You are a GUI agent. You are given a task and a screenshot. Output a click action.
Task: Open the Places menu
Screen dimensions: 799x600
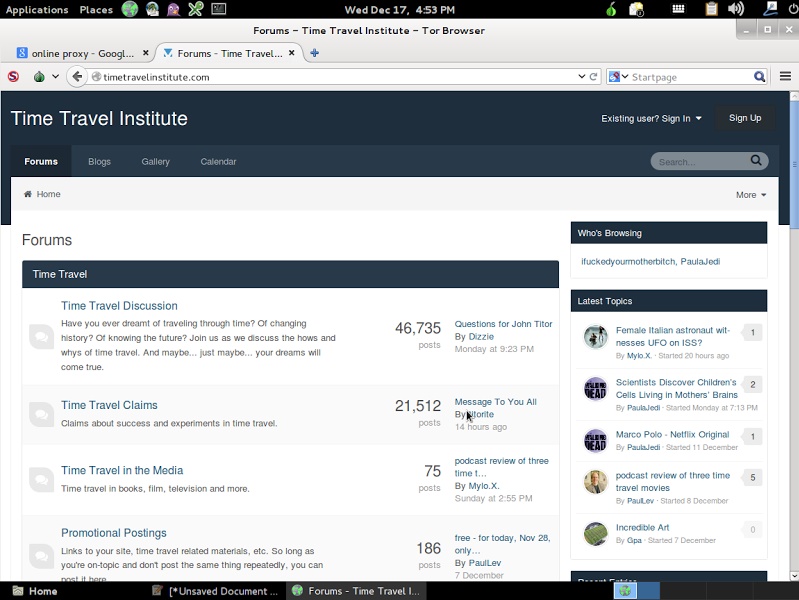[x=96, y=9]
